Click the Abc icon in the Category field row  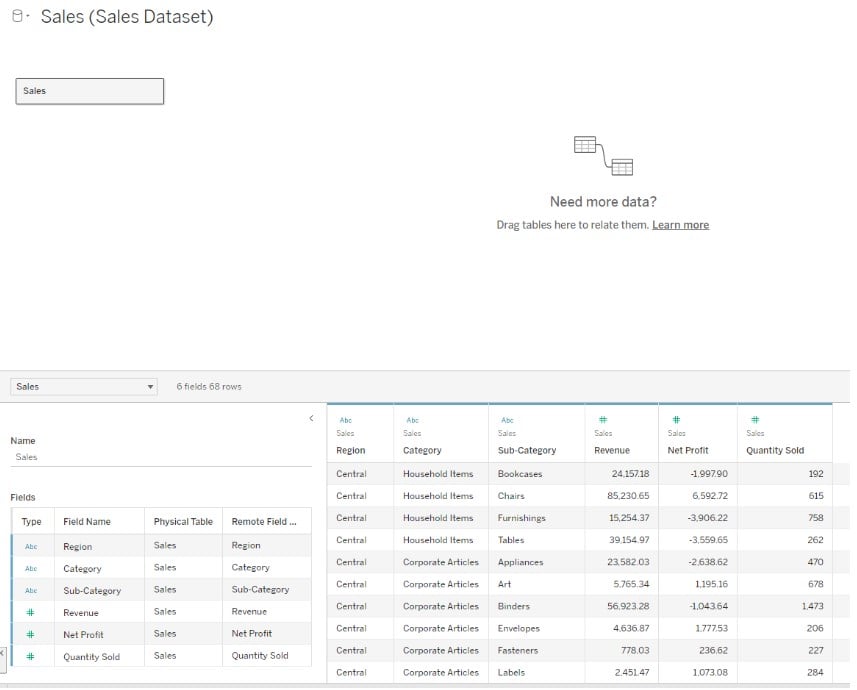point(31,569)
